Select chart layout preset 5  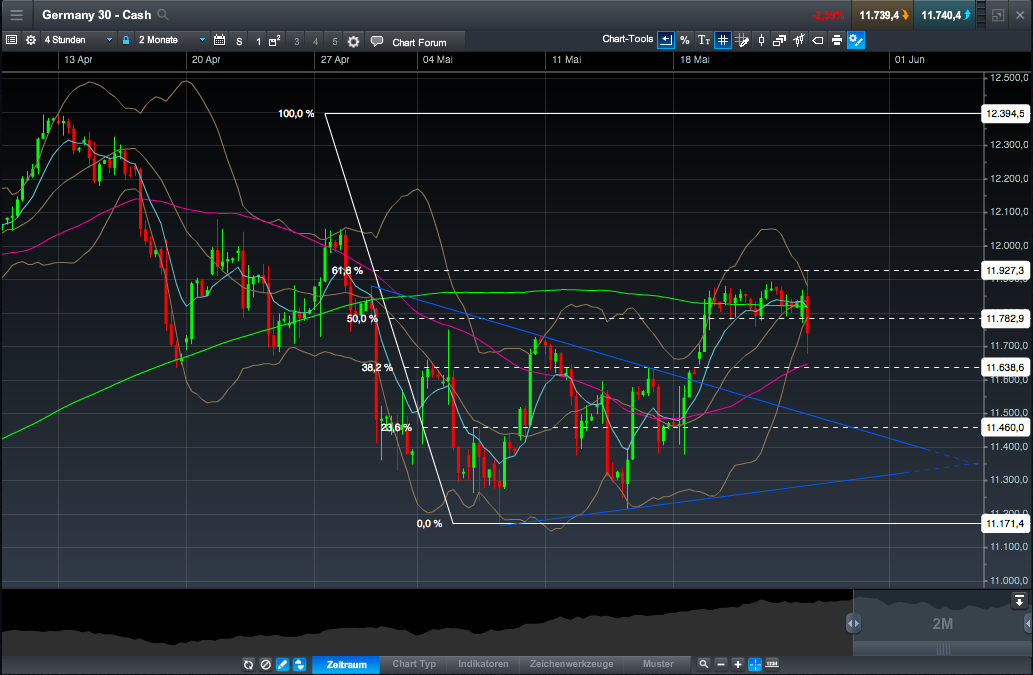[x=335, y=41]
